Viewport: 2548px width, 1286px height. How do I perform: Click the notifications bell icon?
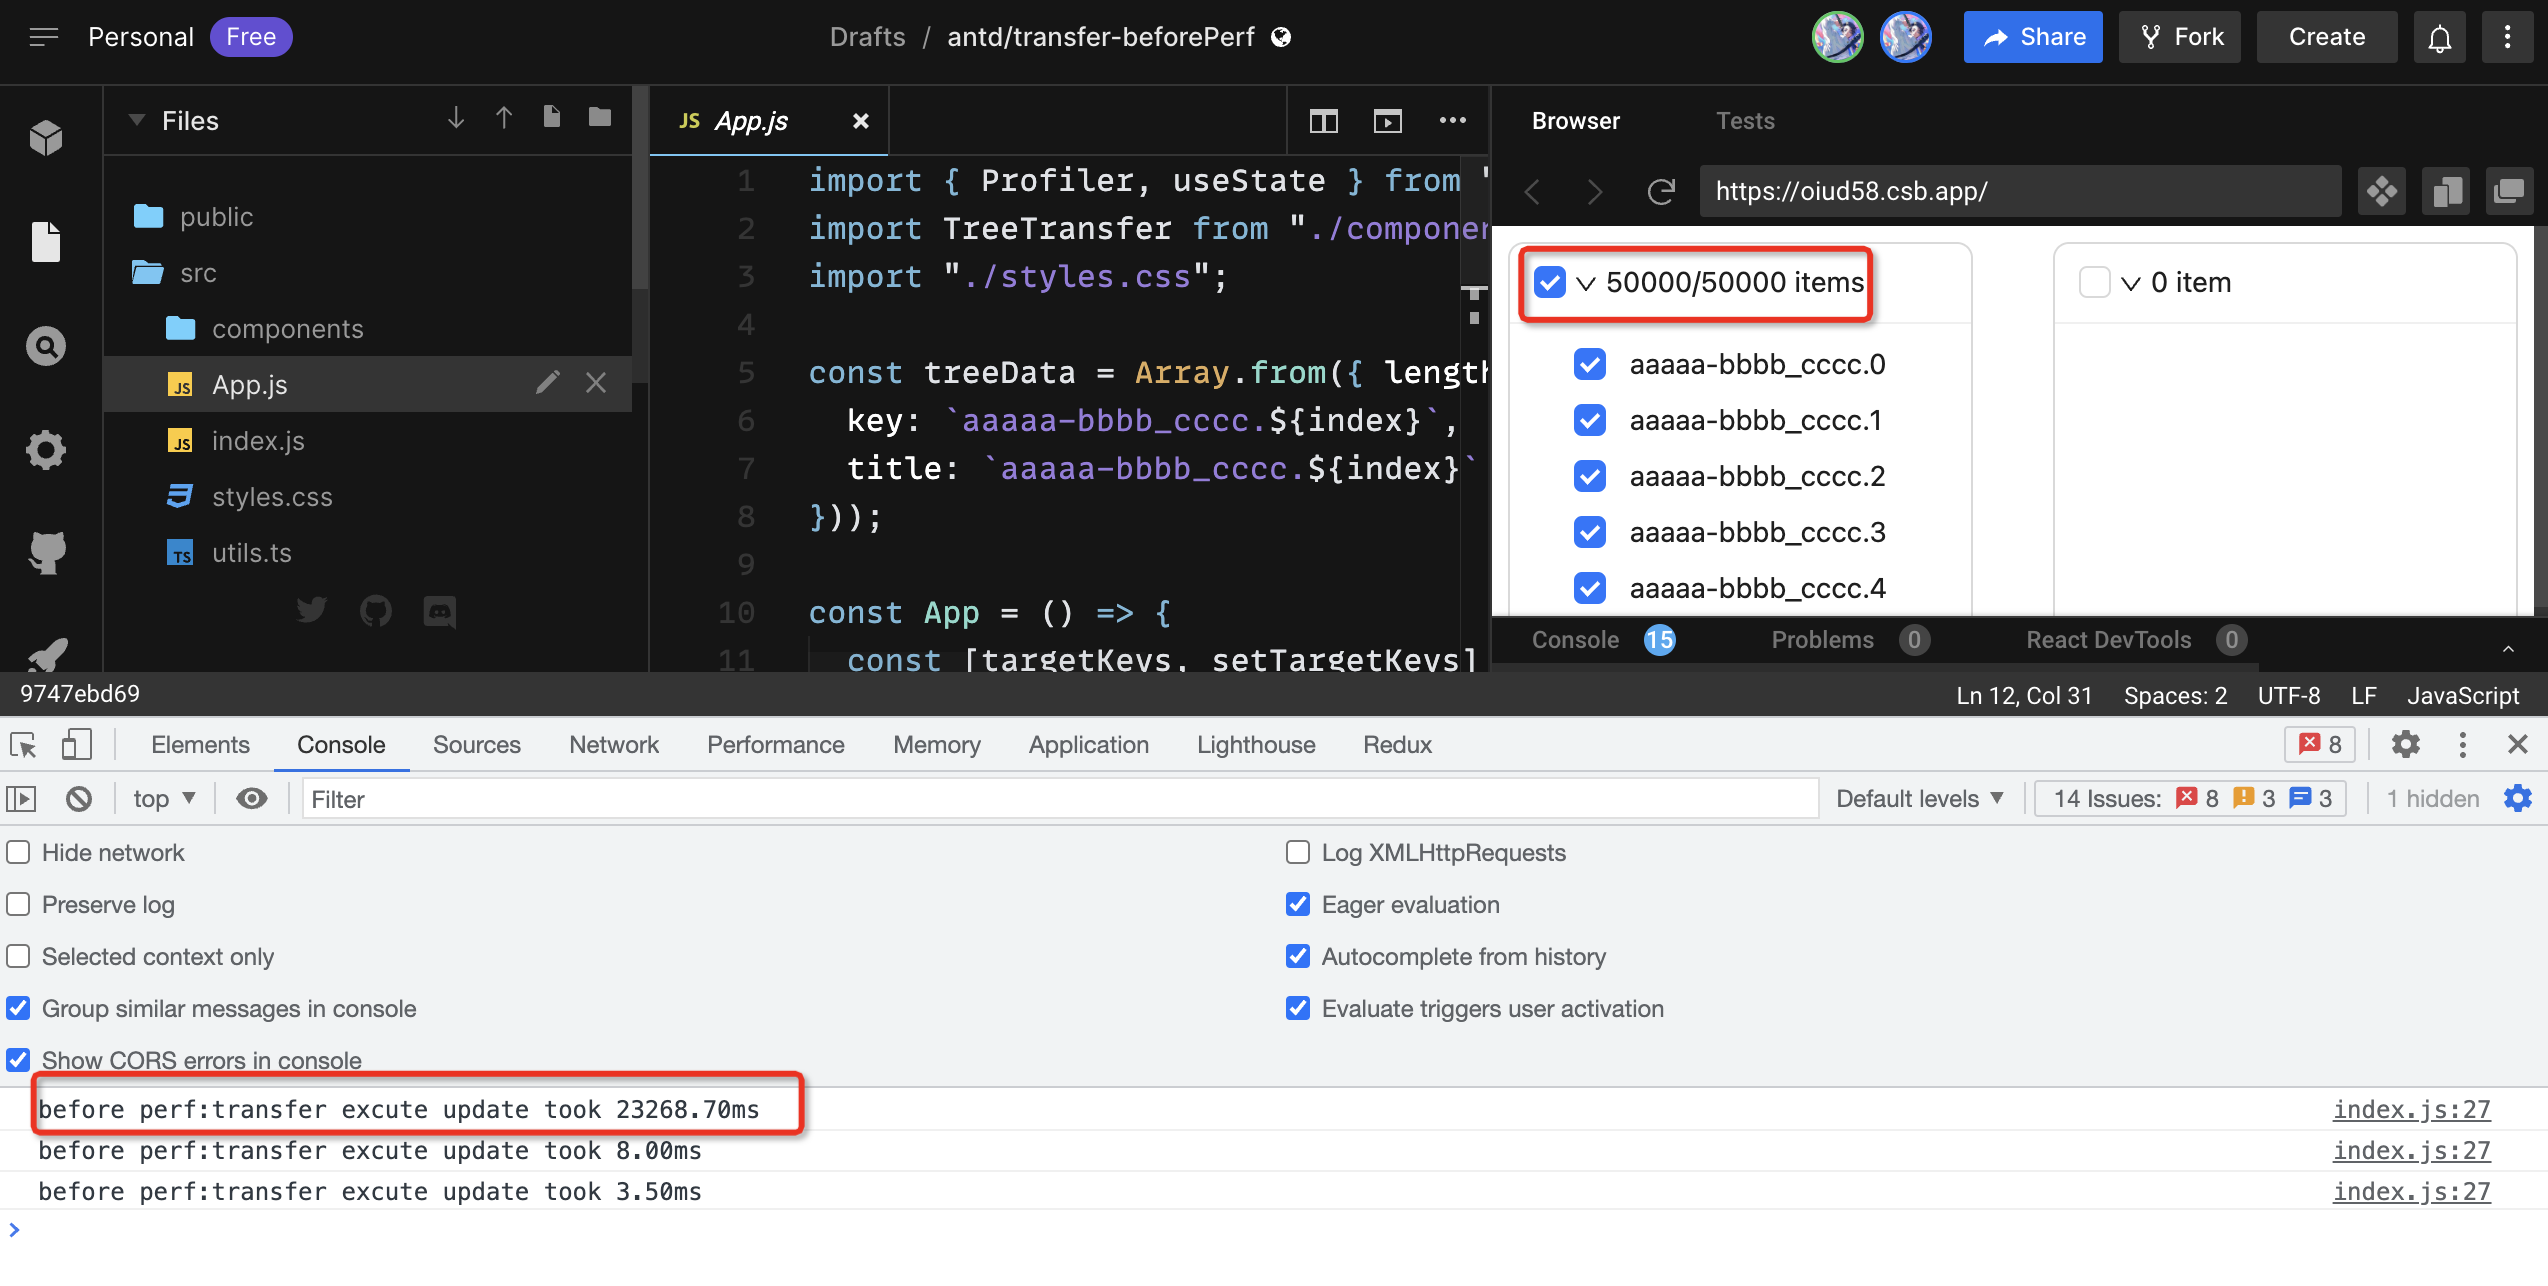2439,38
